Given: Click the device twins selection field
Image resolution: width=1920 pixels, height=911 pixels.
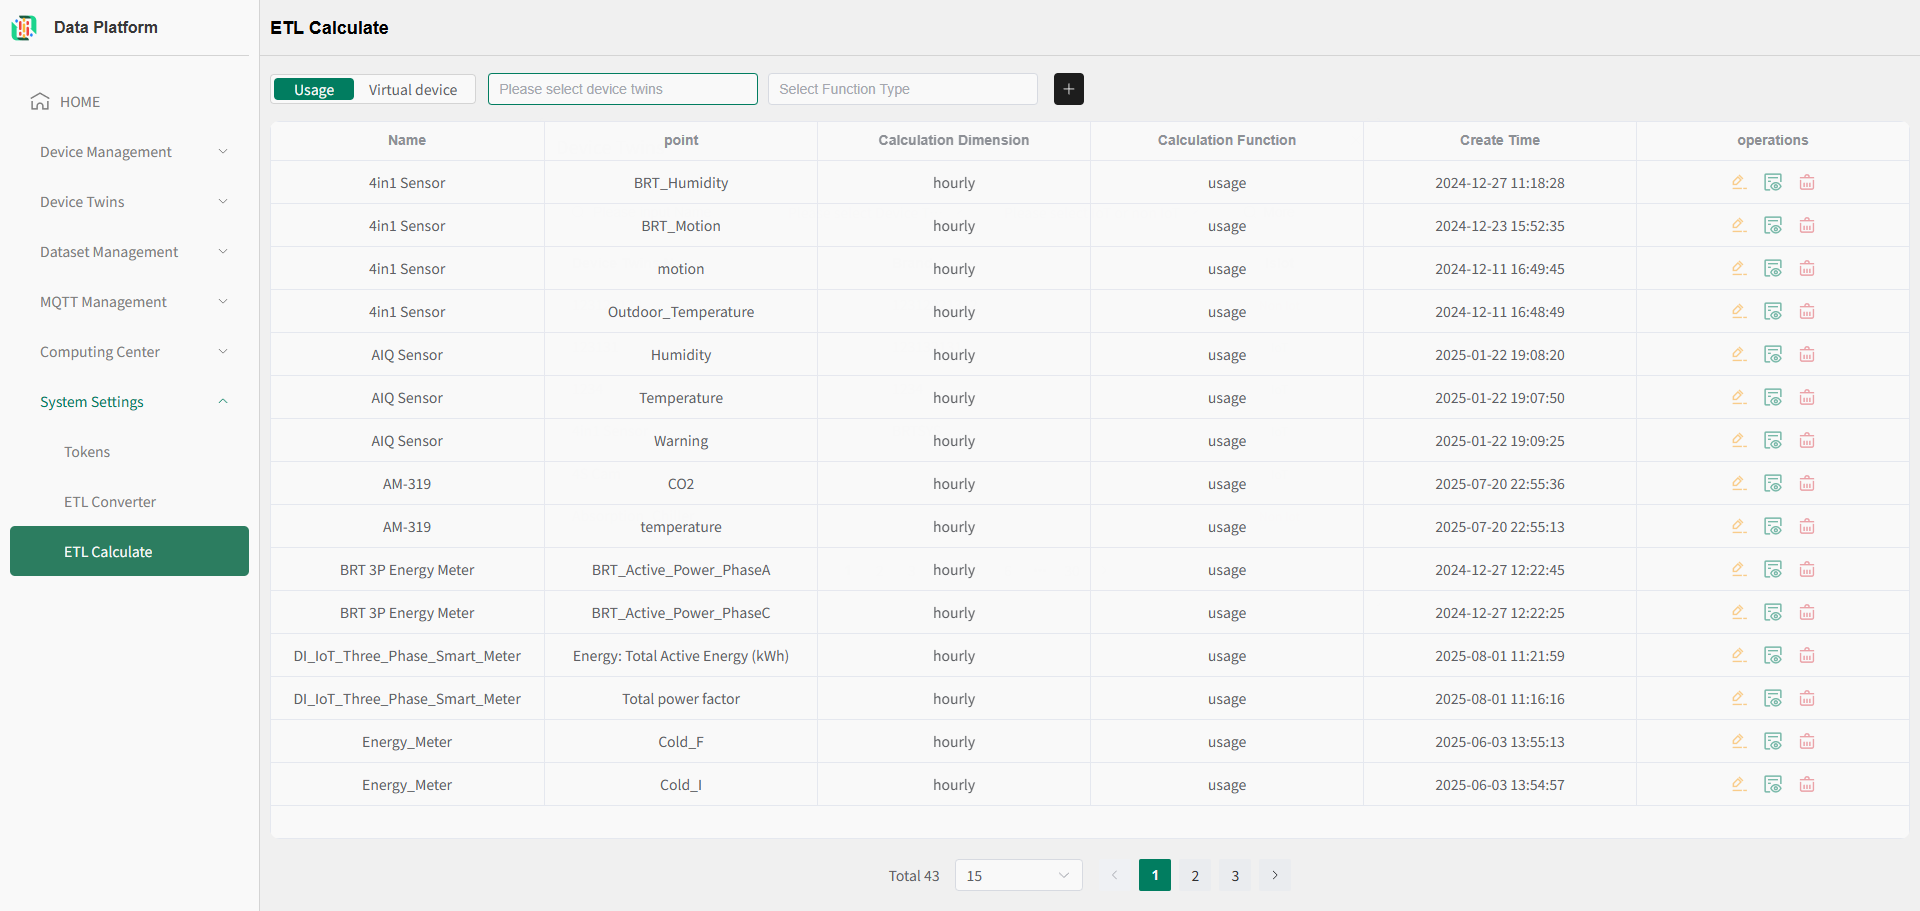Looking at the screenshot, I should (622, 89).
